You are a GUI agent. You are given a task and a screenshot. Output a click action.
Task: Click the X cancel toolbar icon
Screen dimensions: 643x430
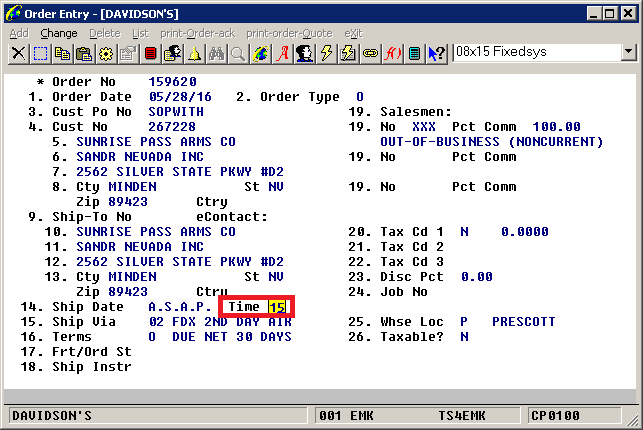(18, 54)
